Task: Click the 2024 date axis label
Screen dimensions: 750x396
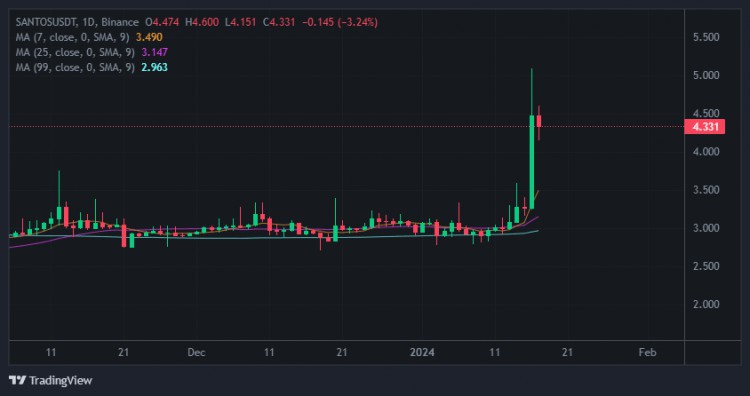Action: pyautogui.click(x=422, y=353)
